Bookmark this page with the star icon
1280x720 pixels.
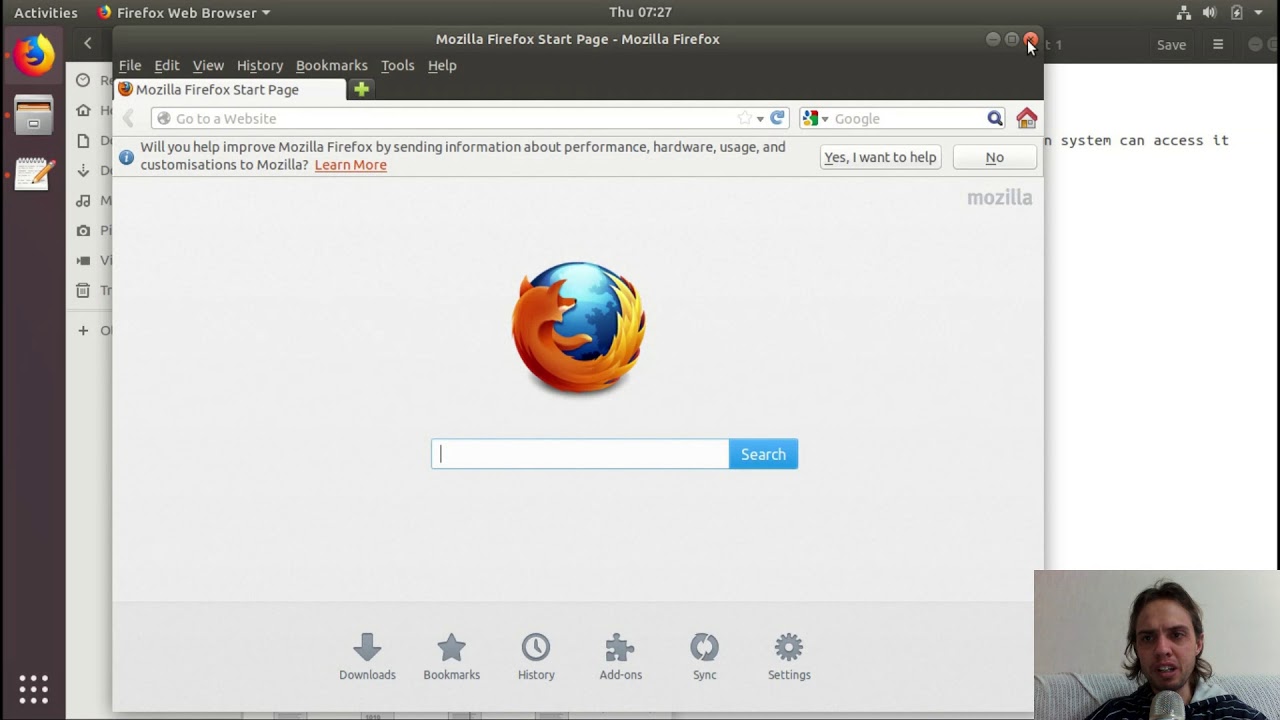(744, 118)
